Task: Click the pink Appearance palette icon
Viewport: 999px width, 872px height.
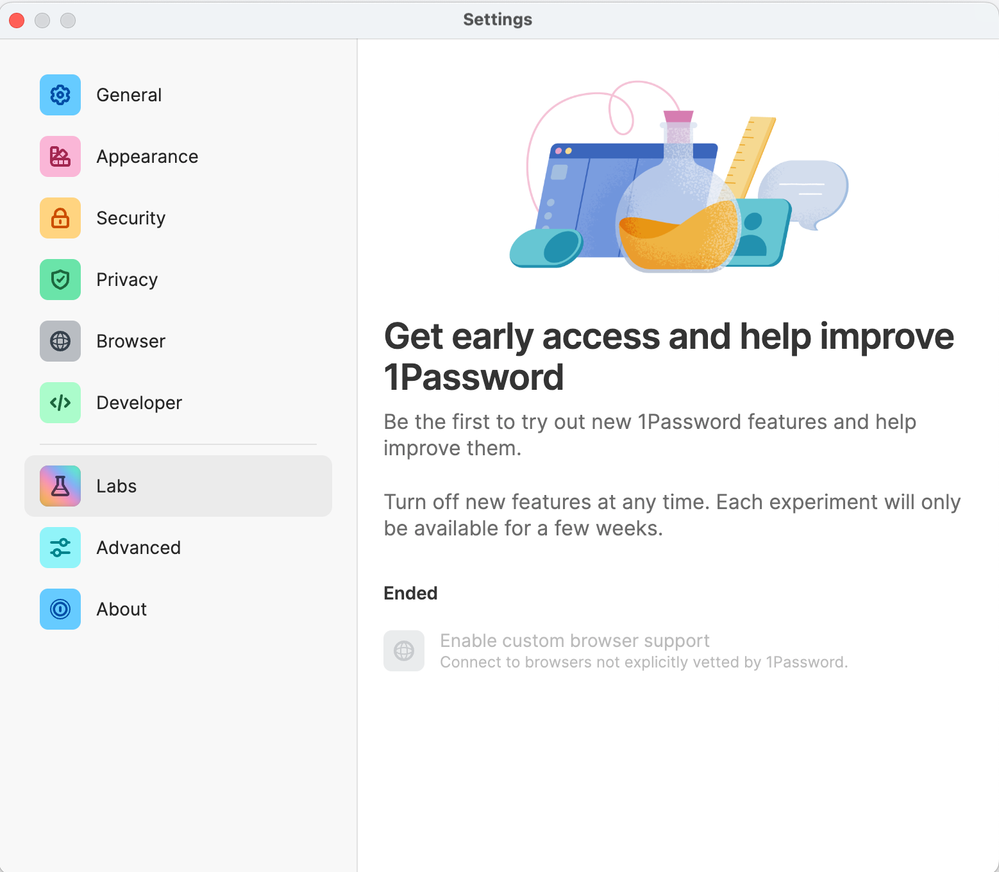Action: [x=60, y=157]
